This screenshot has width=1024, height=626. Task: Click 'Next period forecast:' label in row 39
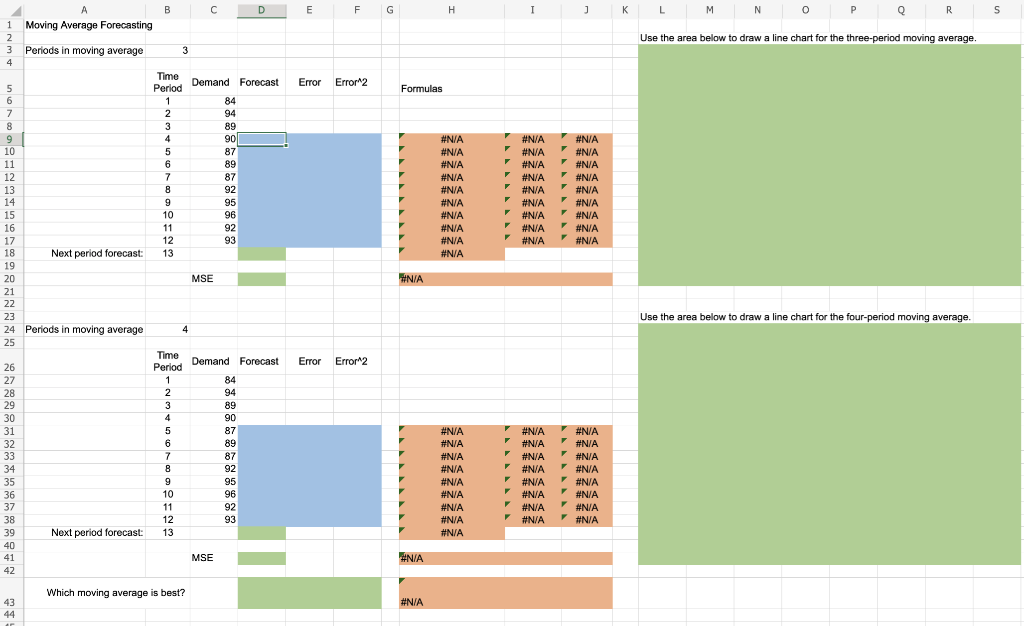click(x=97, y=533)
